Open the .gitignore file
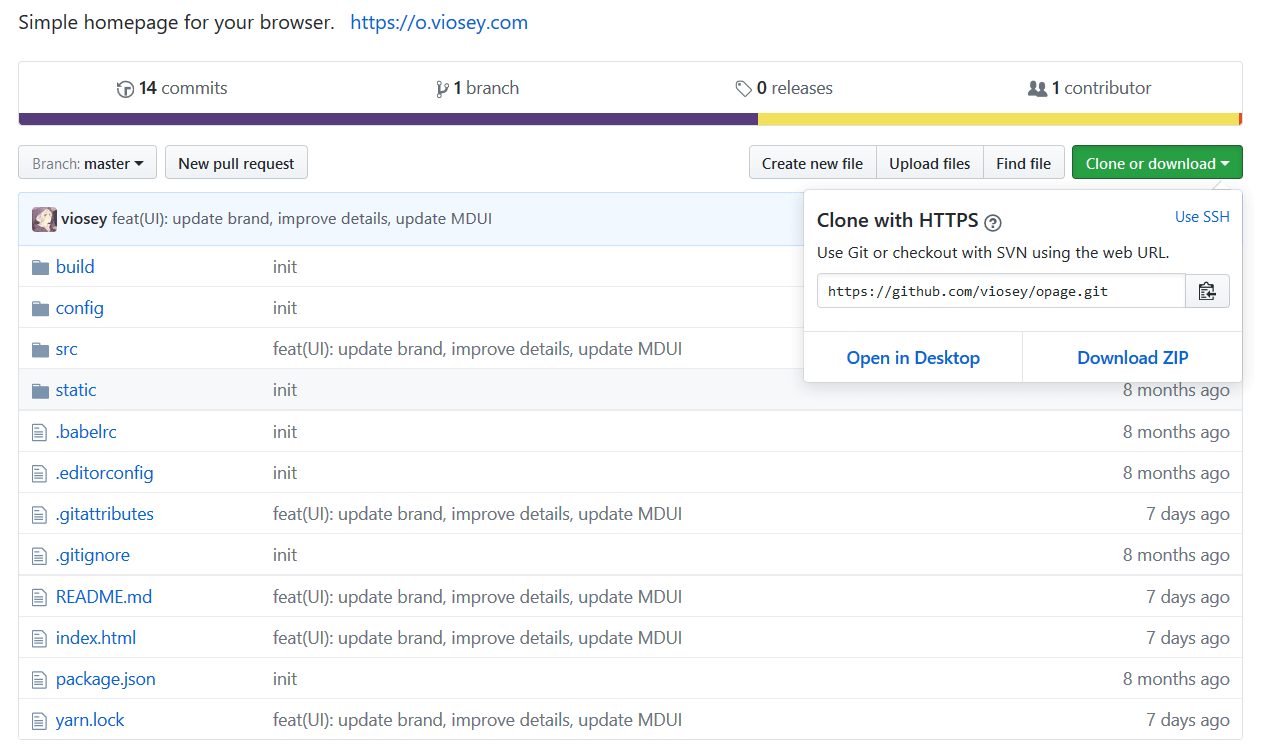The image size is (1268, 747). pos(93,555)
